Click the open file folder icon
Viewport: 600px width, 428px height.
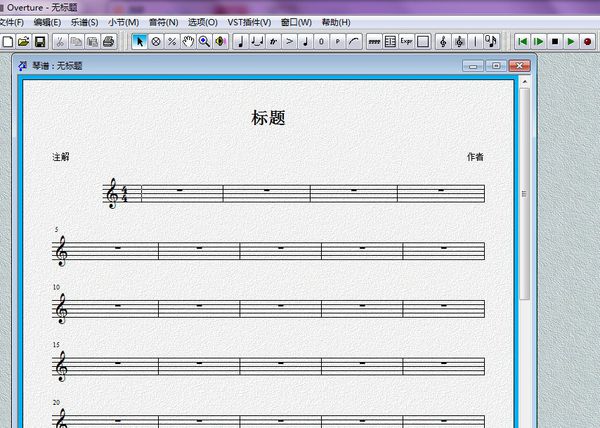pos(24,41)
